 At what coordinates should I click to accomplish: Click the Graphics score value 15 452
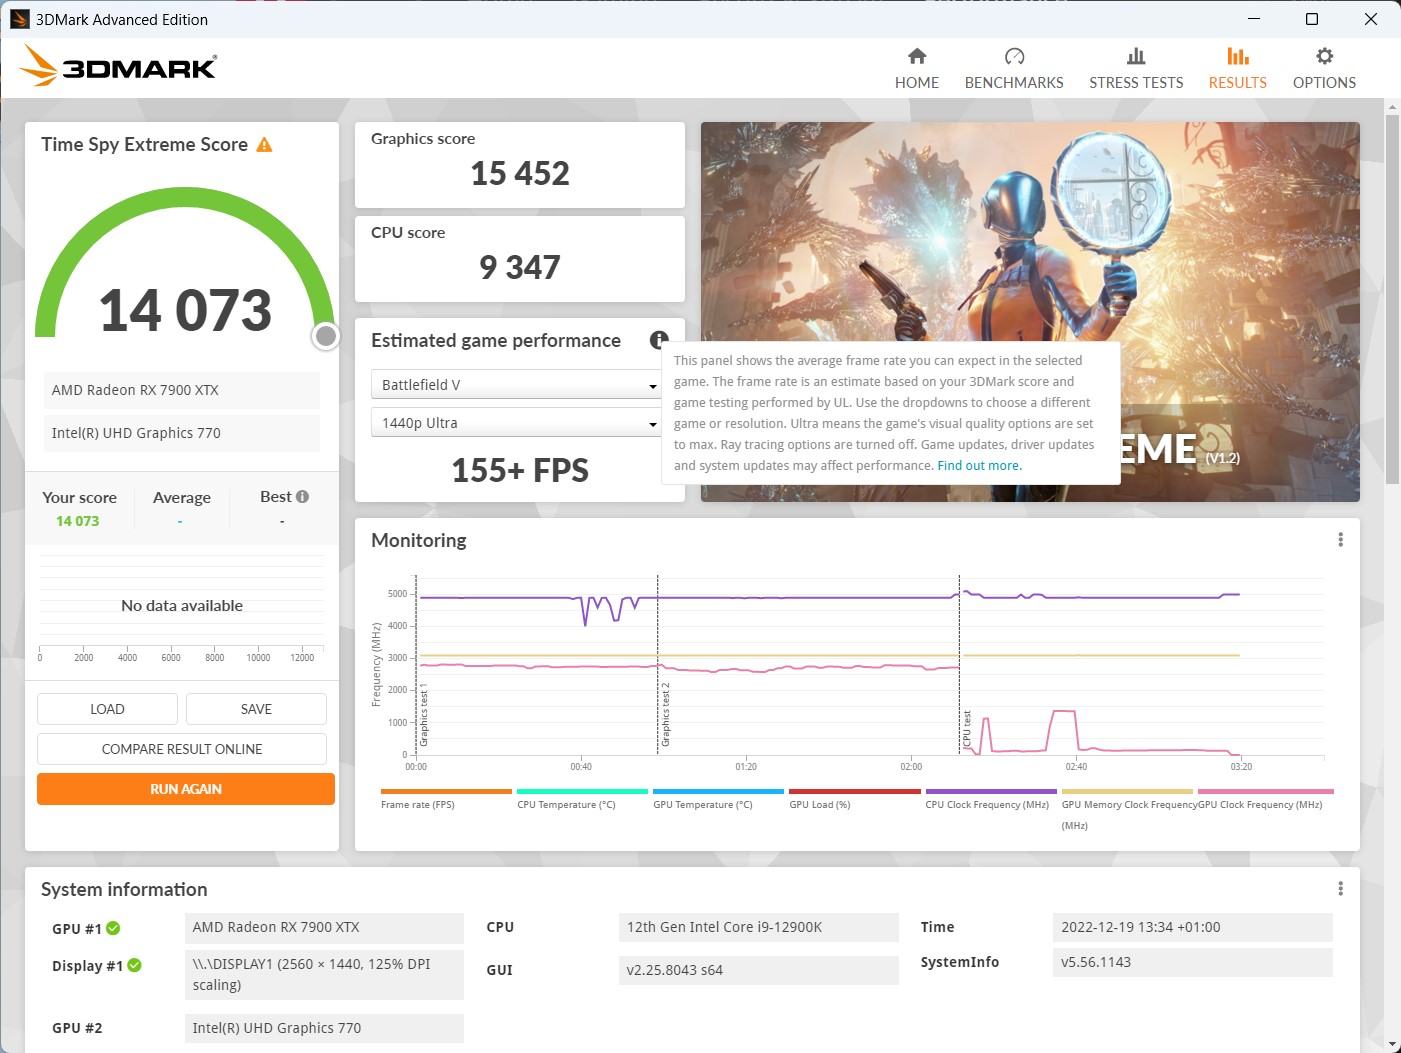click(520, 174)
